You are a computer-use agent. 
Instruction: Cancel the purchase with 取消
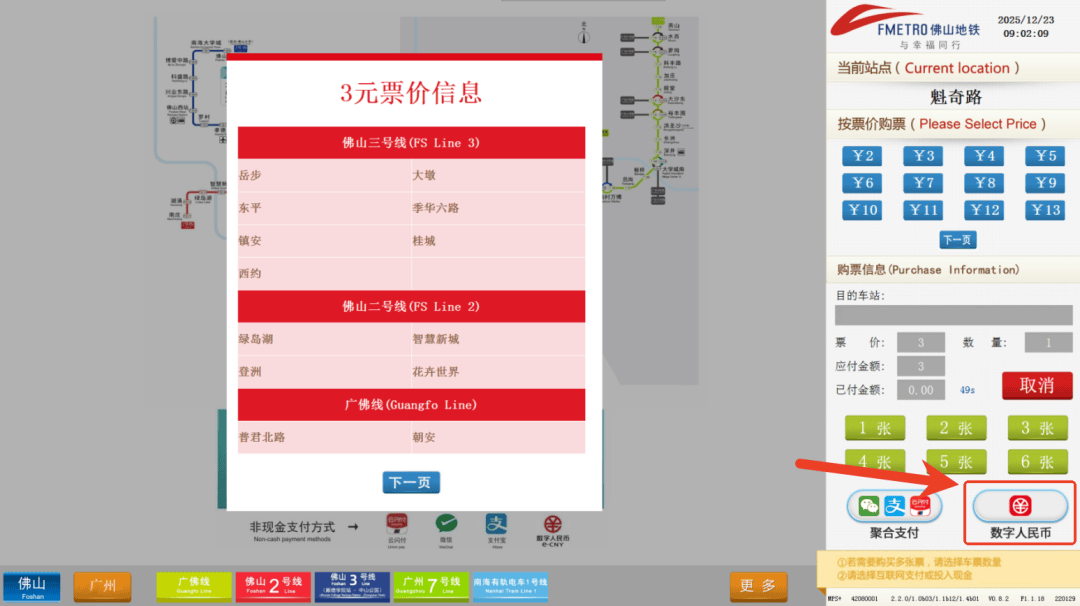1037,386
